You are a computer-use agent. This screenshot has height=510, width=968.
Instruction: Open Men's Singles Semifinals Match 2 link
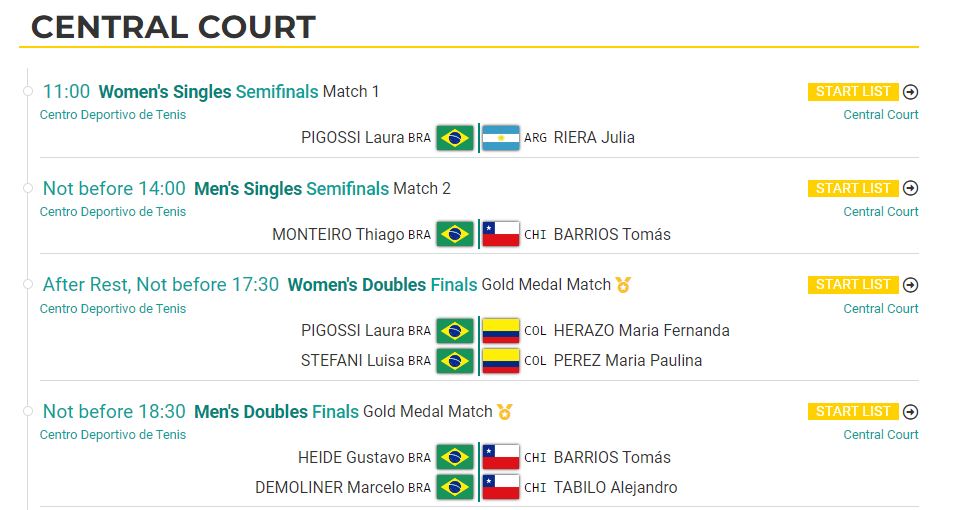click(322, 188)
